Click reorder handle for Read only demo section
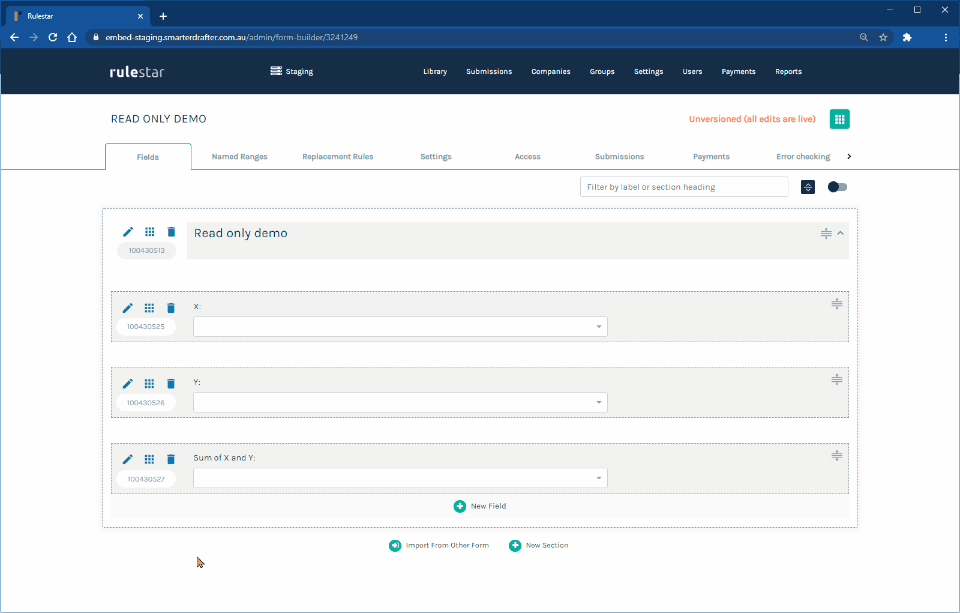The height and width of the screenshot is (613, 960). (x=826, y=233)
